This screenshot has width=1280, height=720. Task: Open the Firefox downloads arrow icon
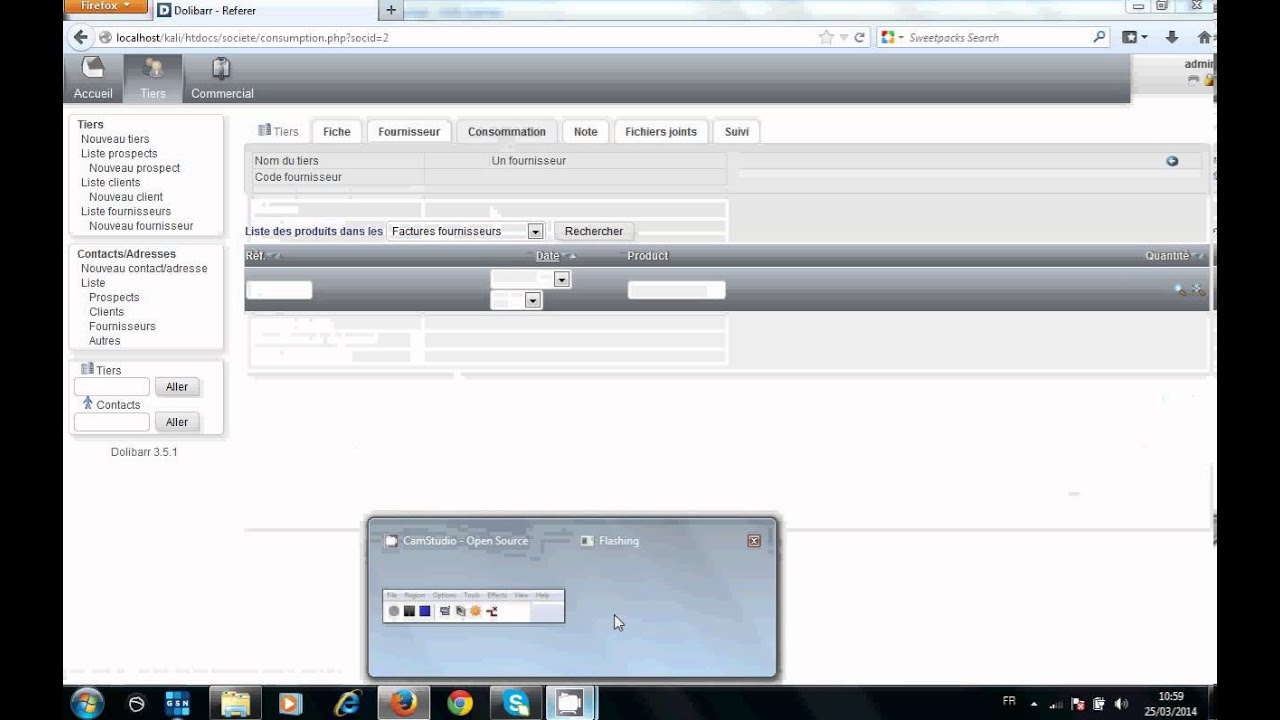[x=1172, y=37]
